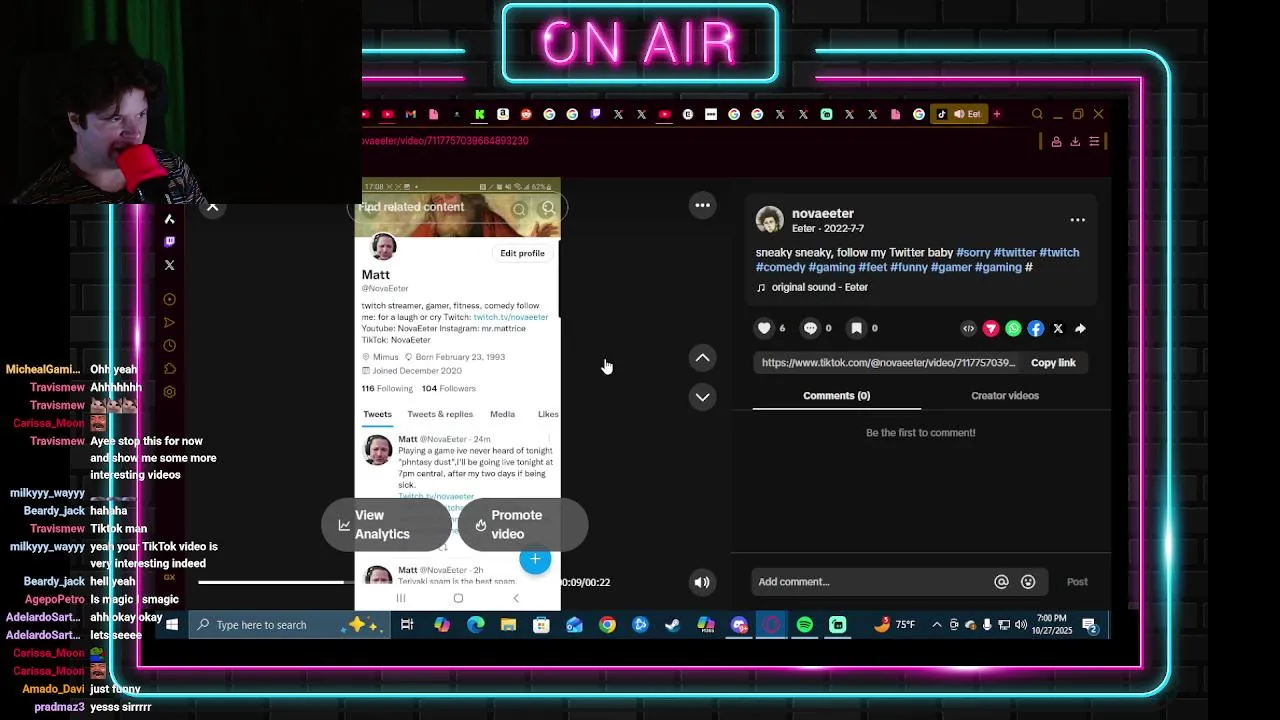The image size is (1280, 720).
Task: Click the Type here to search box
Action: click(x=287, y=625)
